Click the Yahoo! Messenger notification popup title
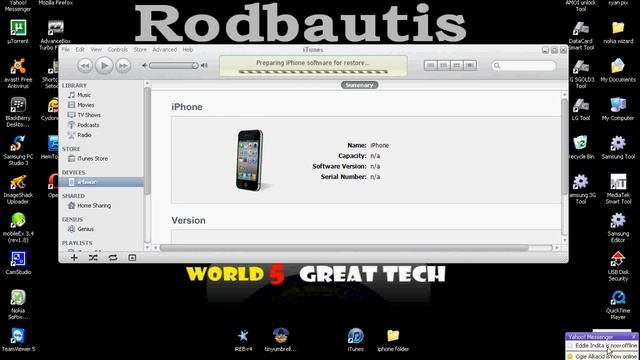The image size is (640, 360). 591,337
